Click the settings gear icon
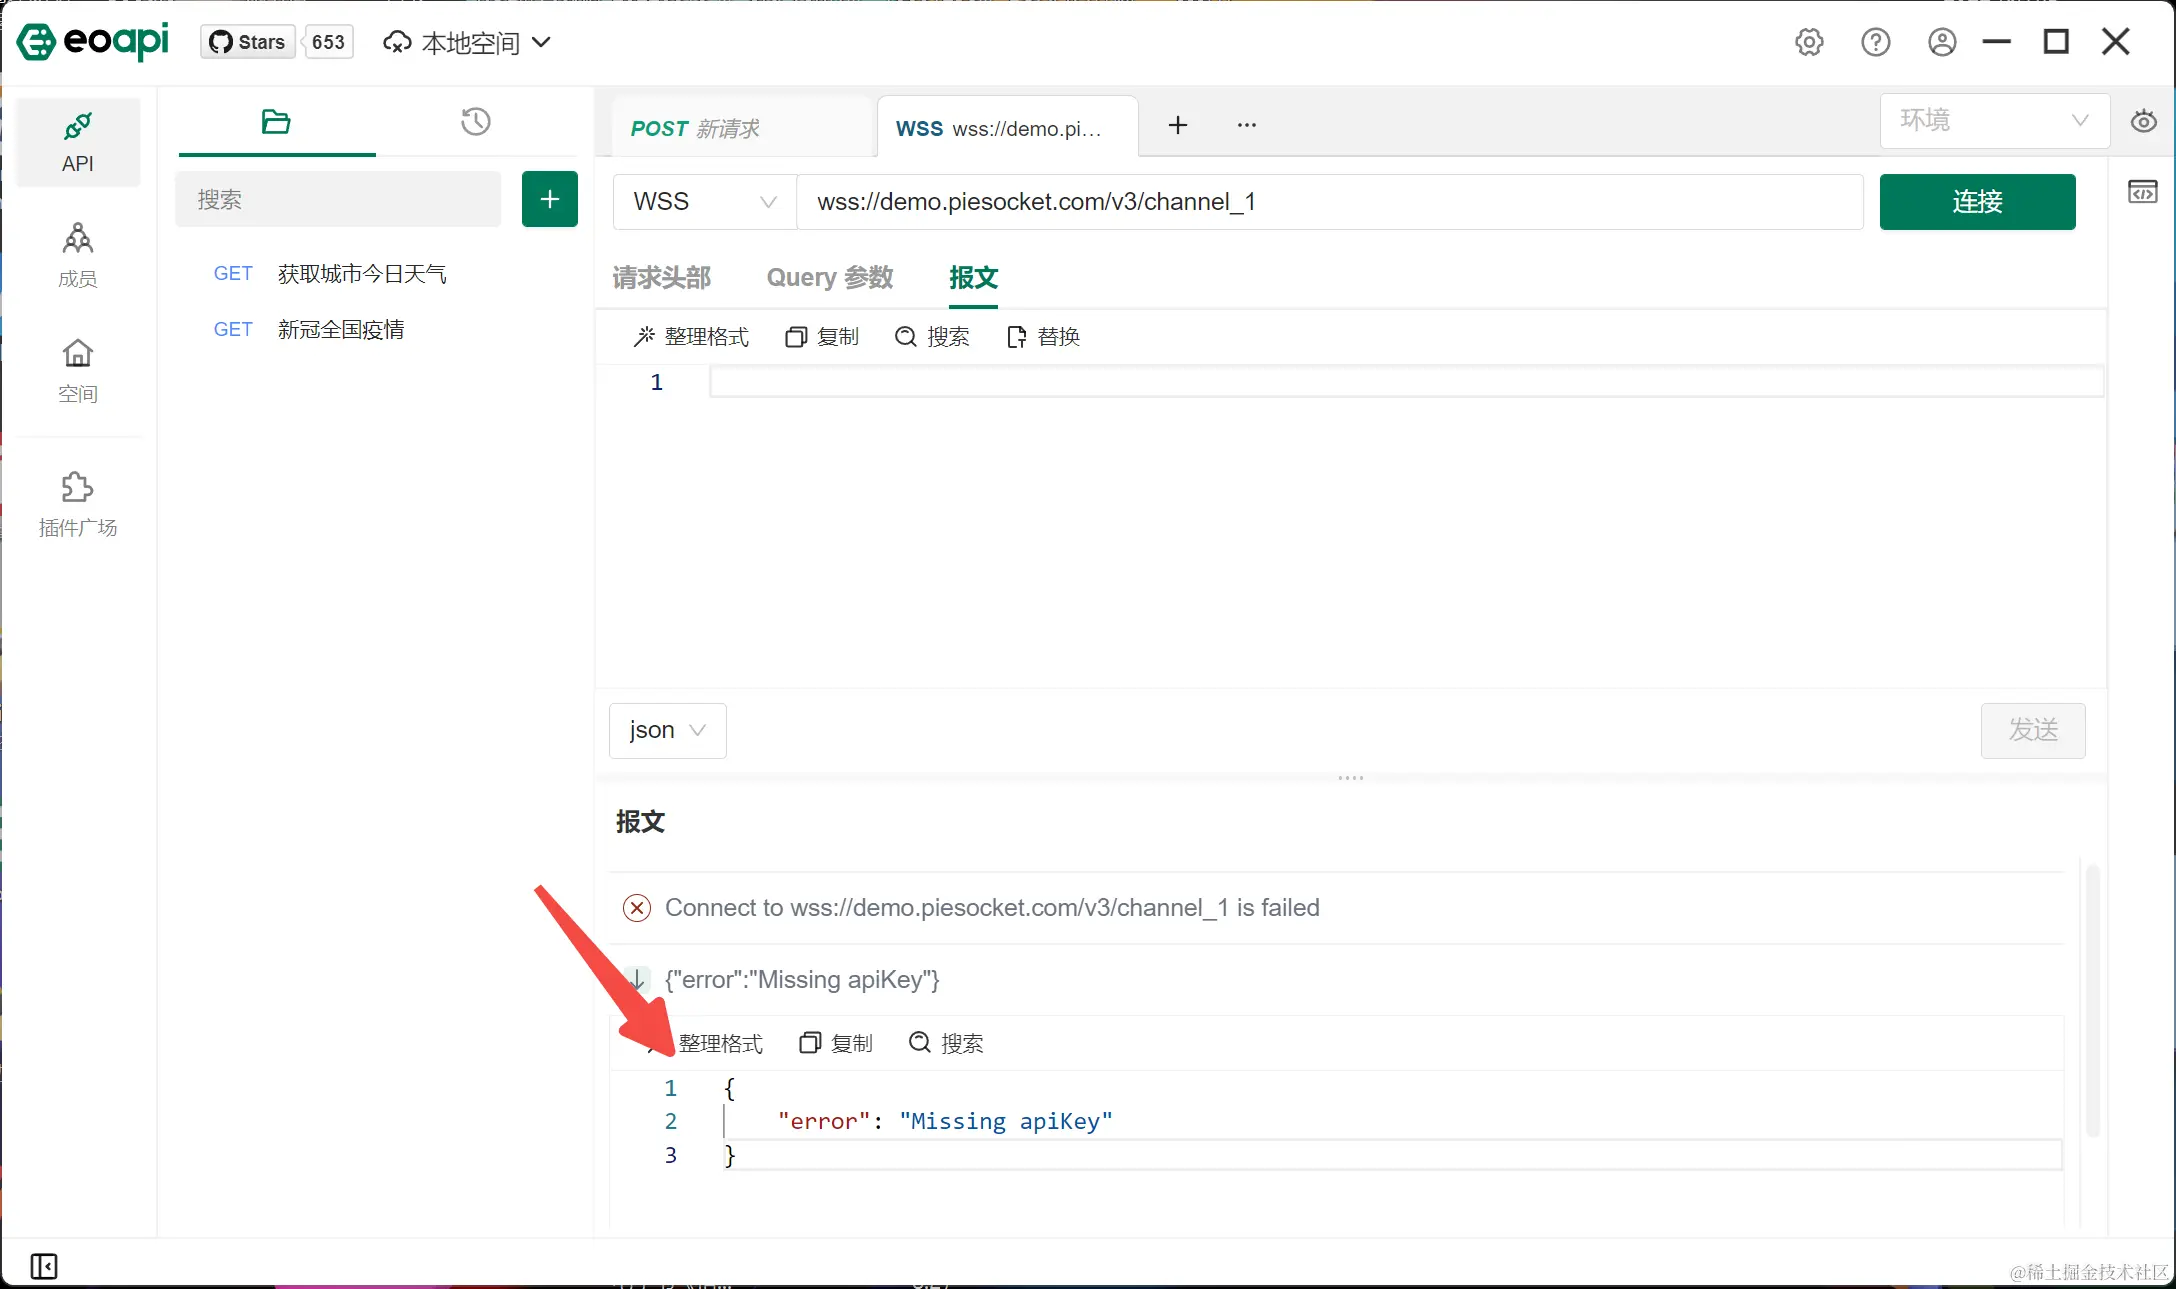 [1809, 42]
